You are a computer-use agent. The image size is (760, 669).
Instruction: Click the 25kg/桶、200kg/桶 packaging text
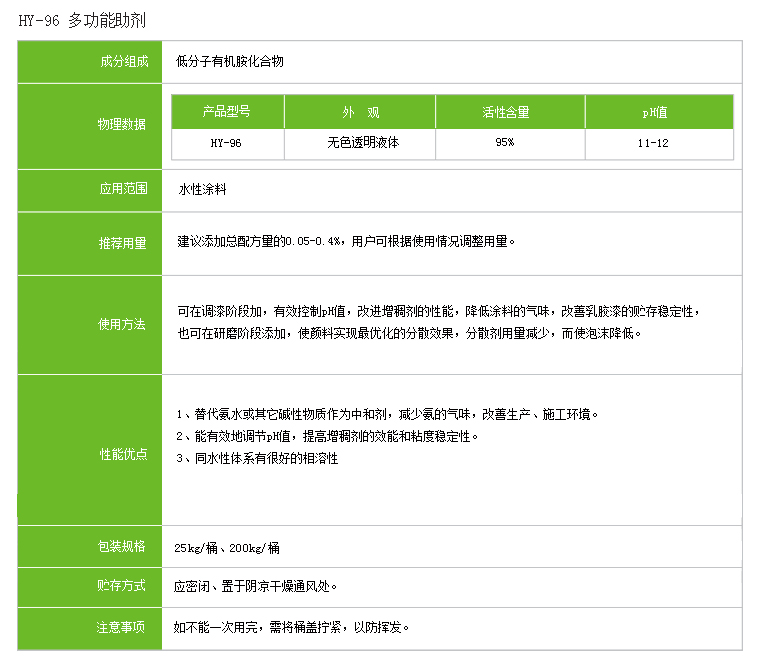click(227, 548)
